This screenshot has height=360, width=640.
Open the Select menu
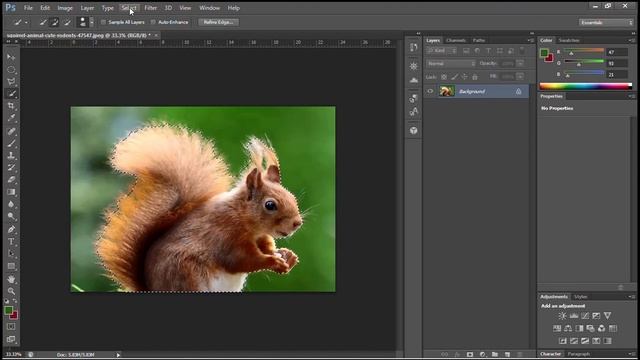(129, 8)
